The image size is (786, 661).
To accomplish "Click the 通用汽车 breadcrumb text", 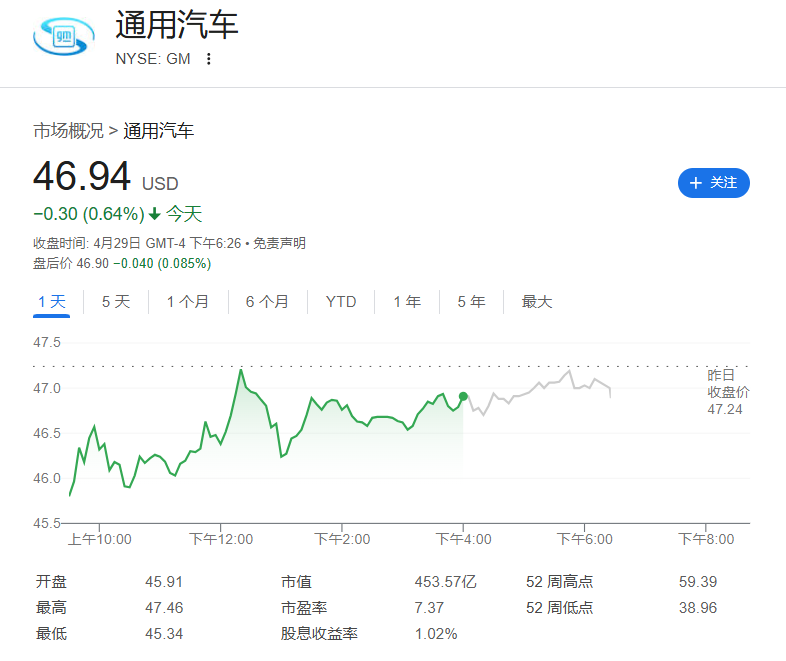I will [x=158, y=131].
